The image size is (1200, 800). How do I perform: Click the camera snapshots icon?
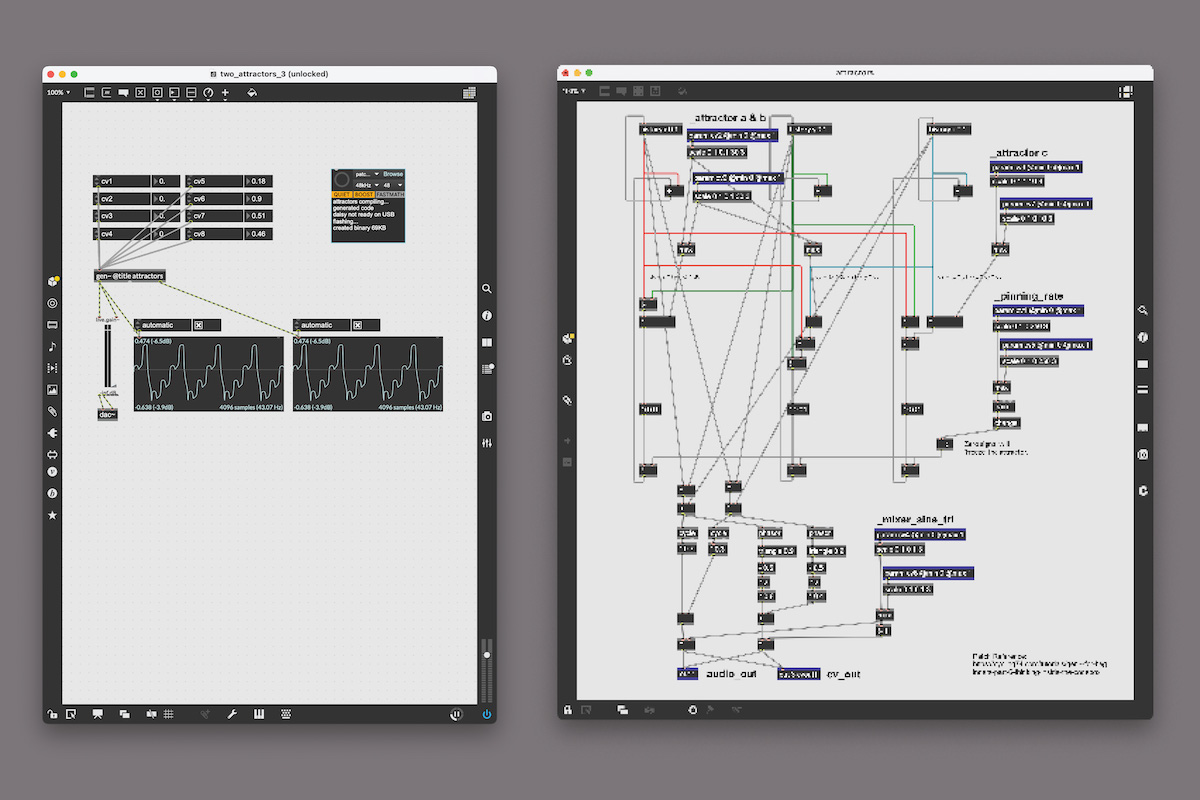[x=487, y=416]
